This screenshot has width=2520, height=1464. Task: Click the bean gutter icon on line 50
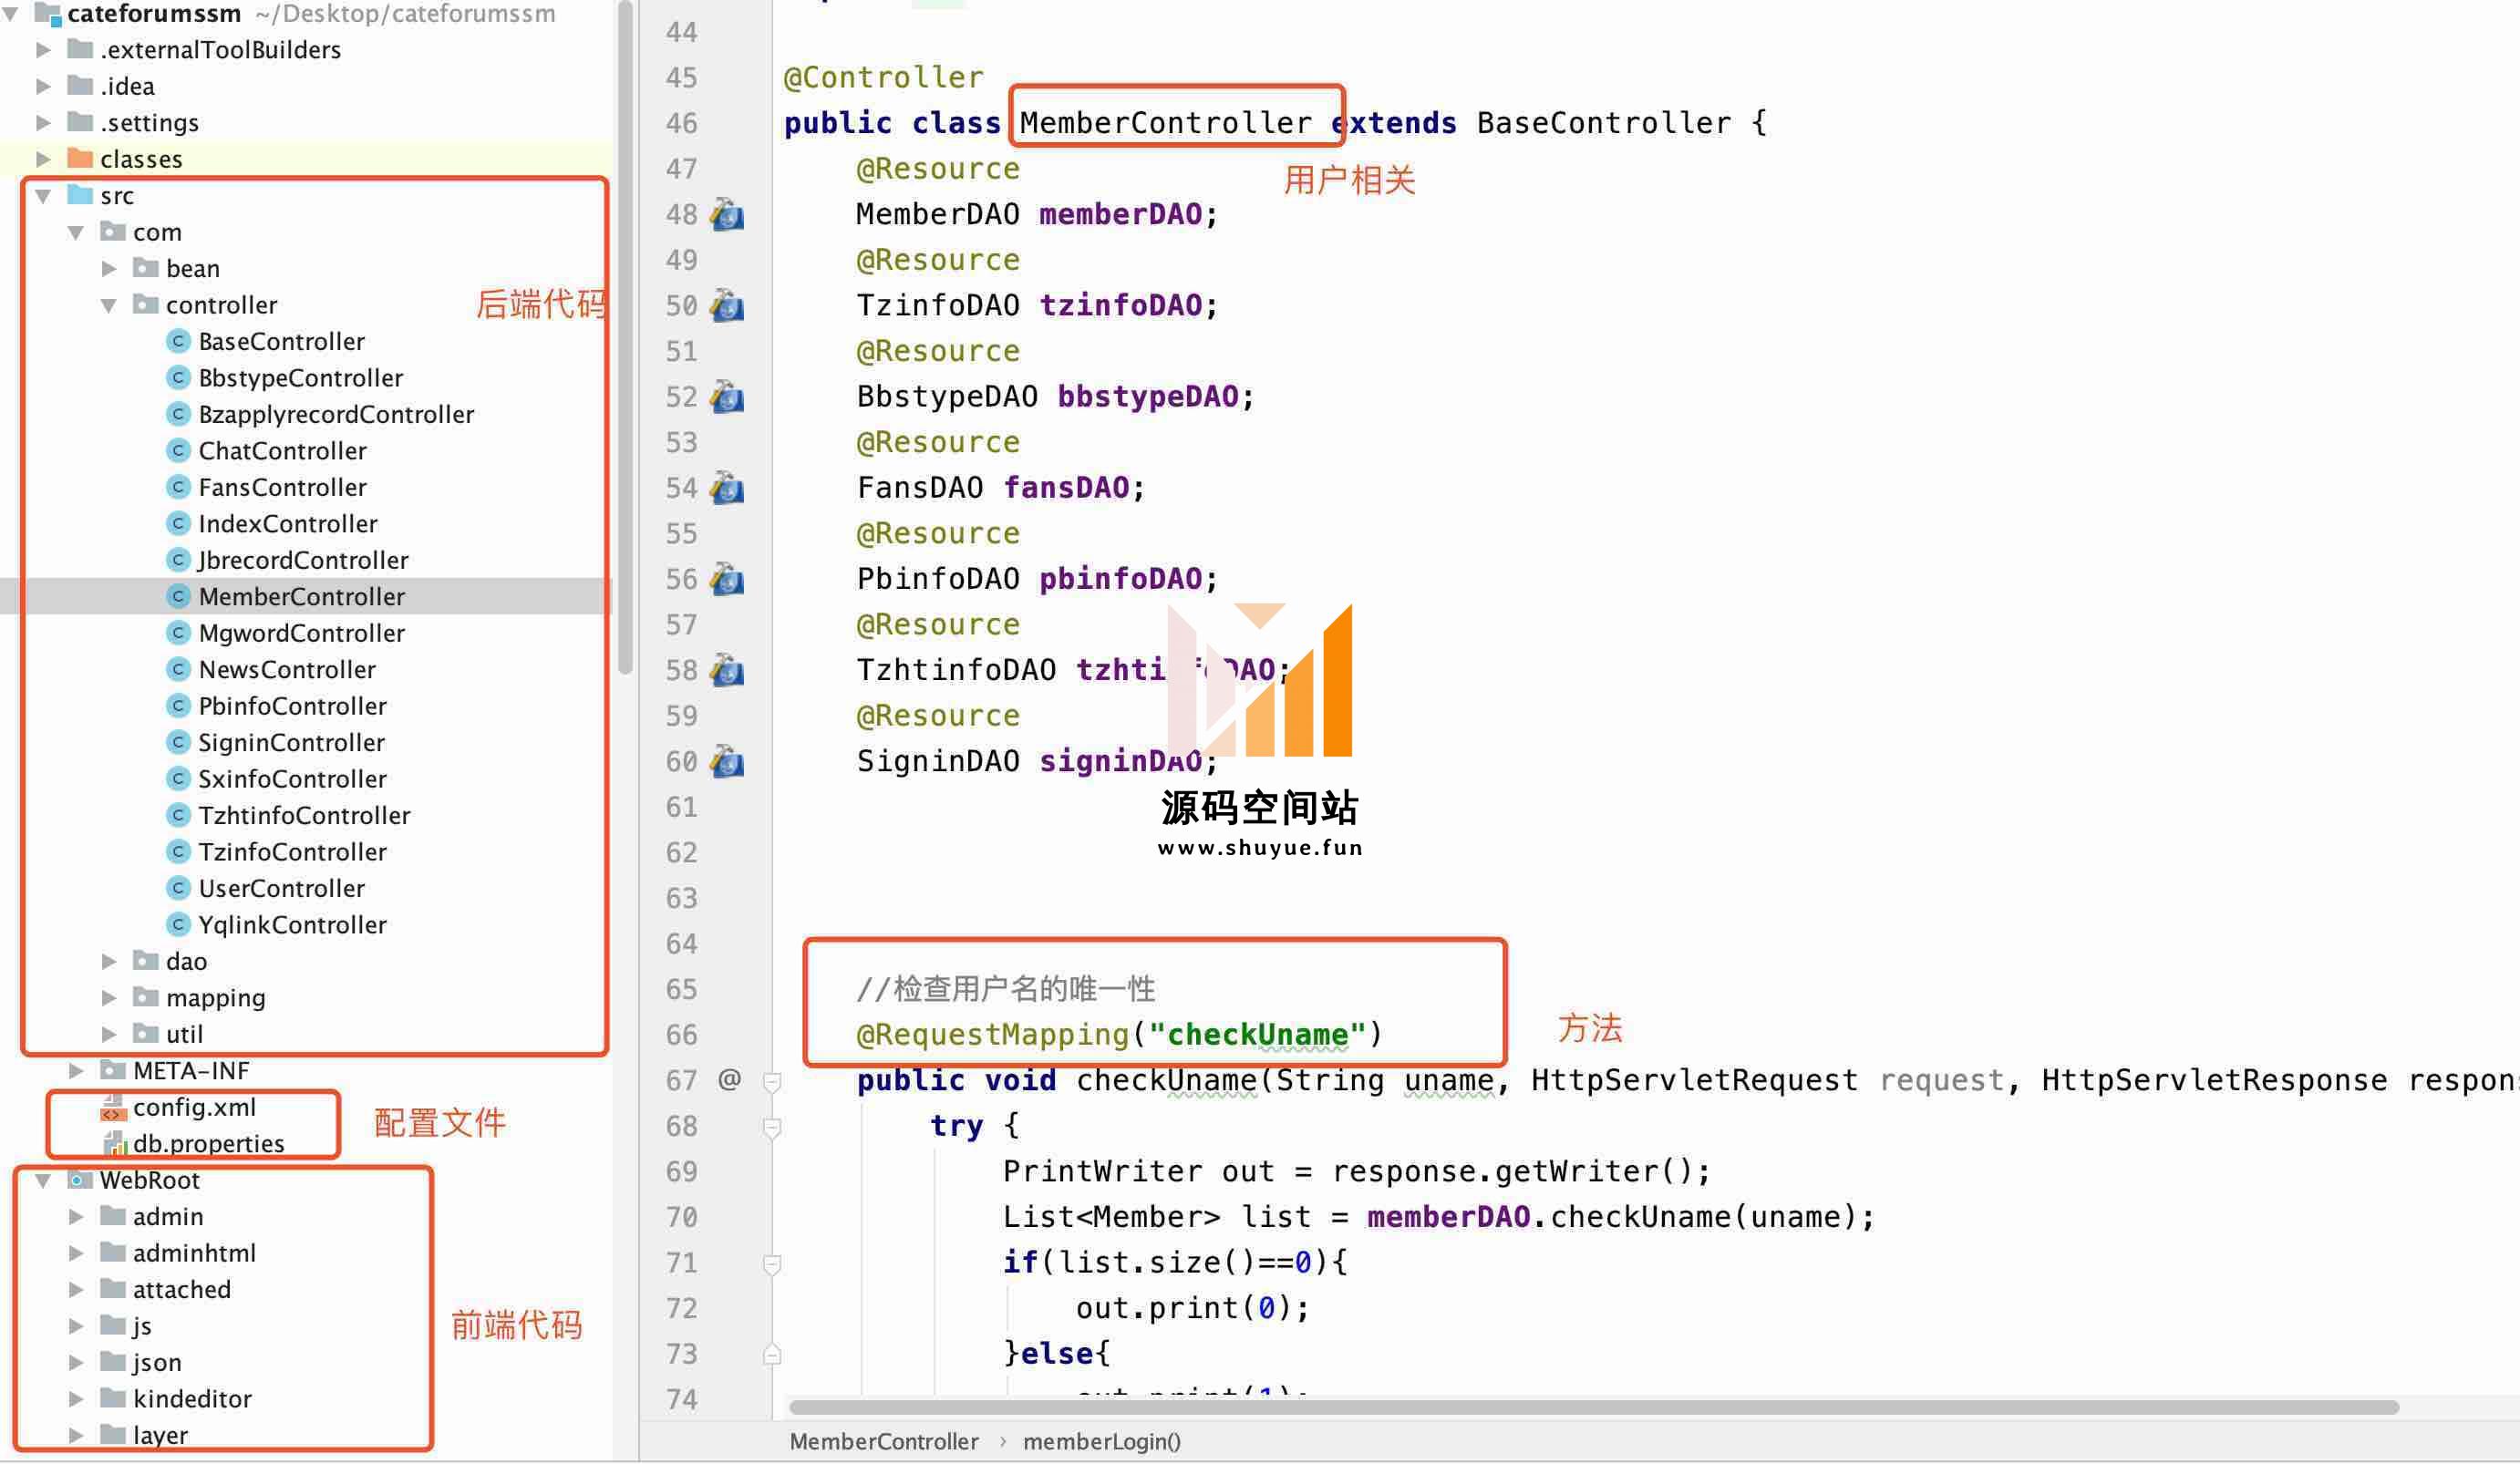click(727, 306)
